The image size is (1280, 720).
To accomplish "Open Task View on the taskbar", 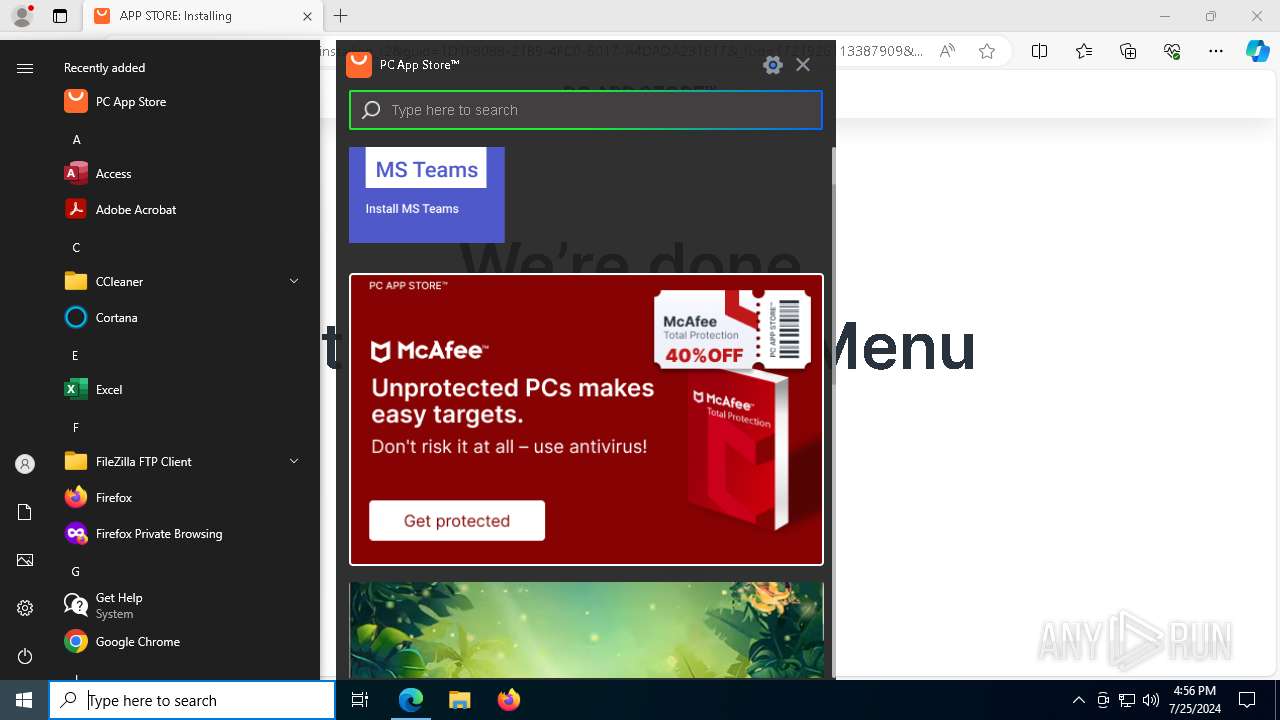I will (360, 700).
